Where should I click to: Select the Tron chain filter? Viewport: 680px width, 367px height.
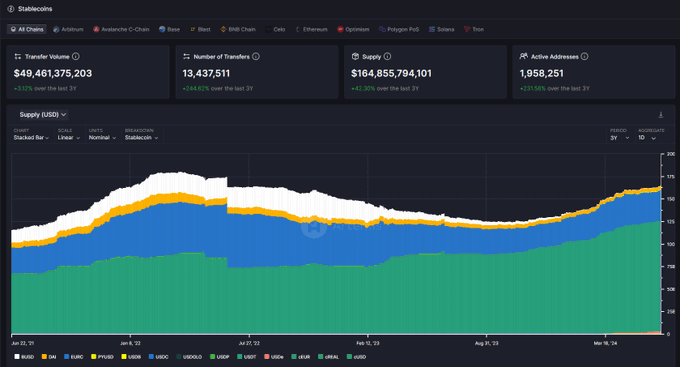(x=474, y=29)
